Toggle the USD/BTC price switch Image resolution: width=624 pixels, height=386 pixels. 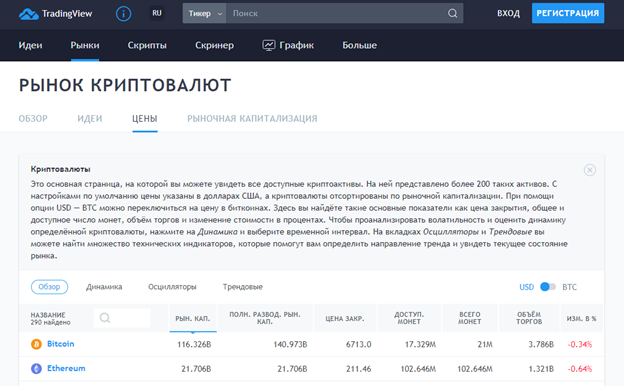pos(548,287)
